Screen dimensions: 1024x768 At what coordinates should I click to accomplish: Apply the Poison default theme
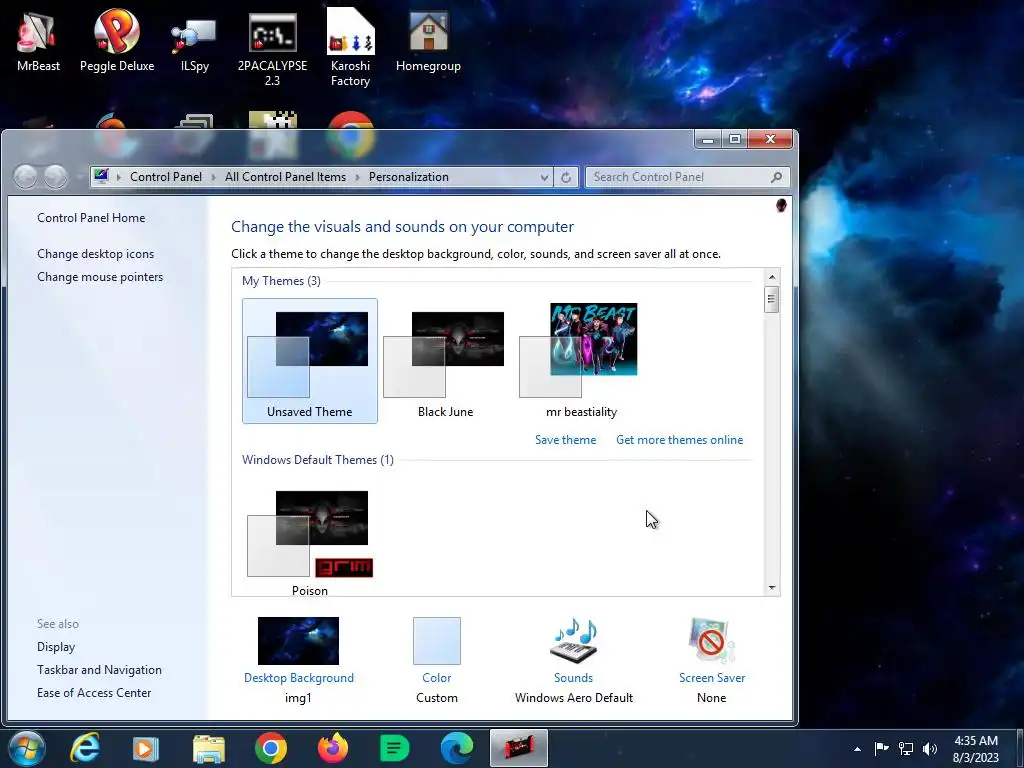310,541
